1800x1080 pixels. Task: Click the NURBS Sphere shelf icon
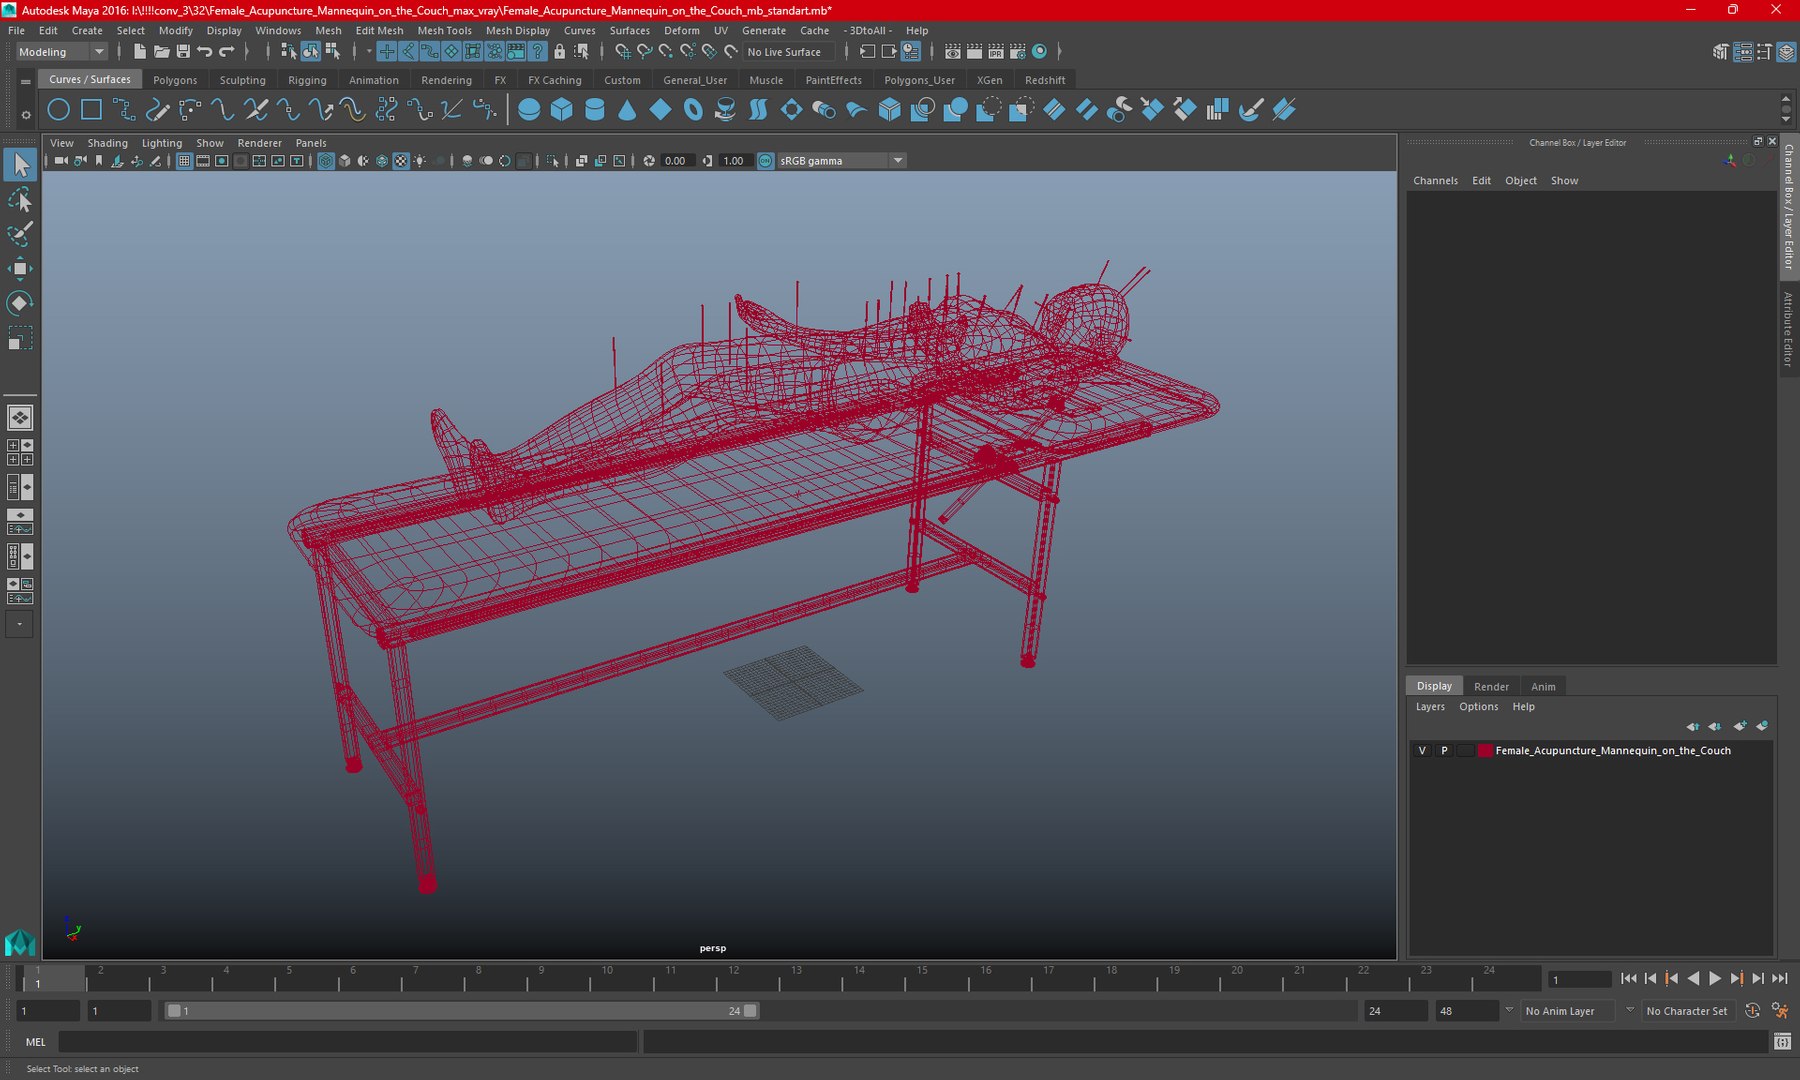click(529, 110)
